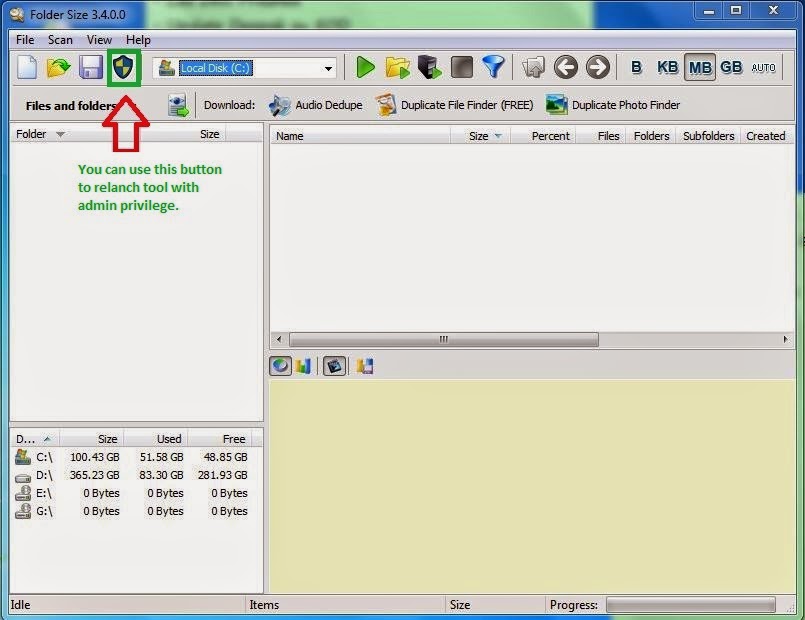The width and height of the screenshot is (805, 620).
Task: Click the Idle status text
Action: pos(21,605)
